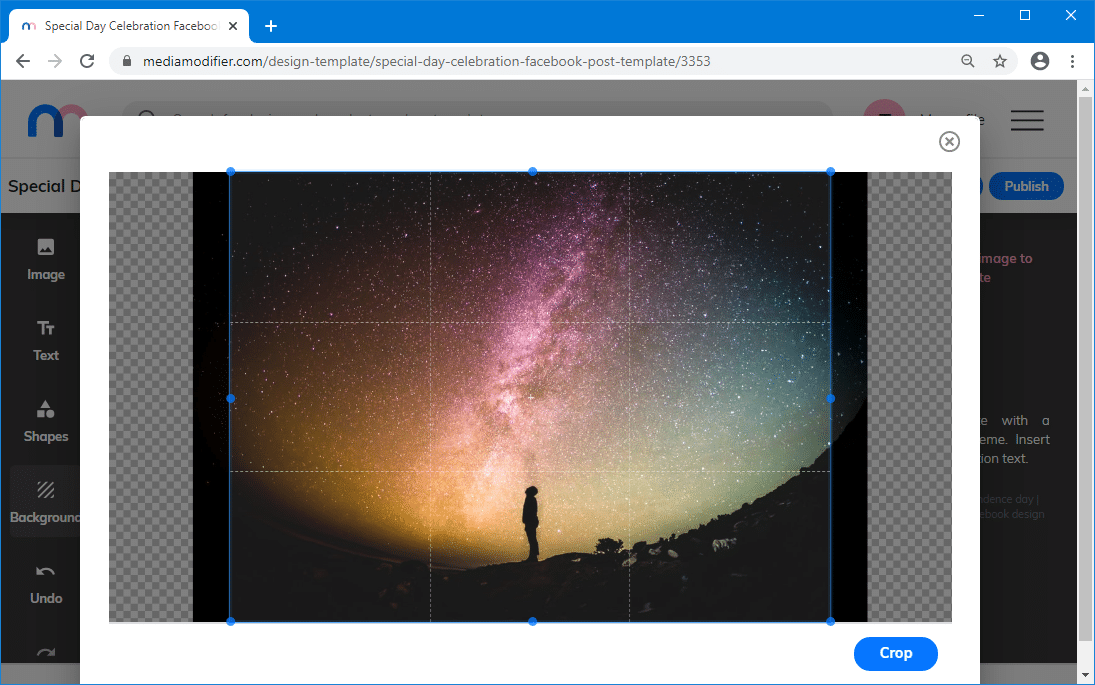Select the right-middle crop handle
This screenshot has width=1095, height=685.
(x=830, y=398)
